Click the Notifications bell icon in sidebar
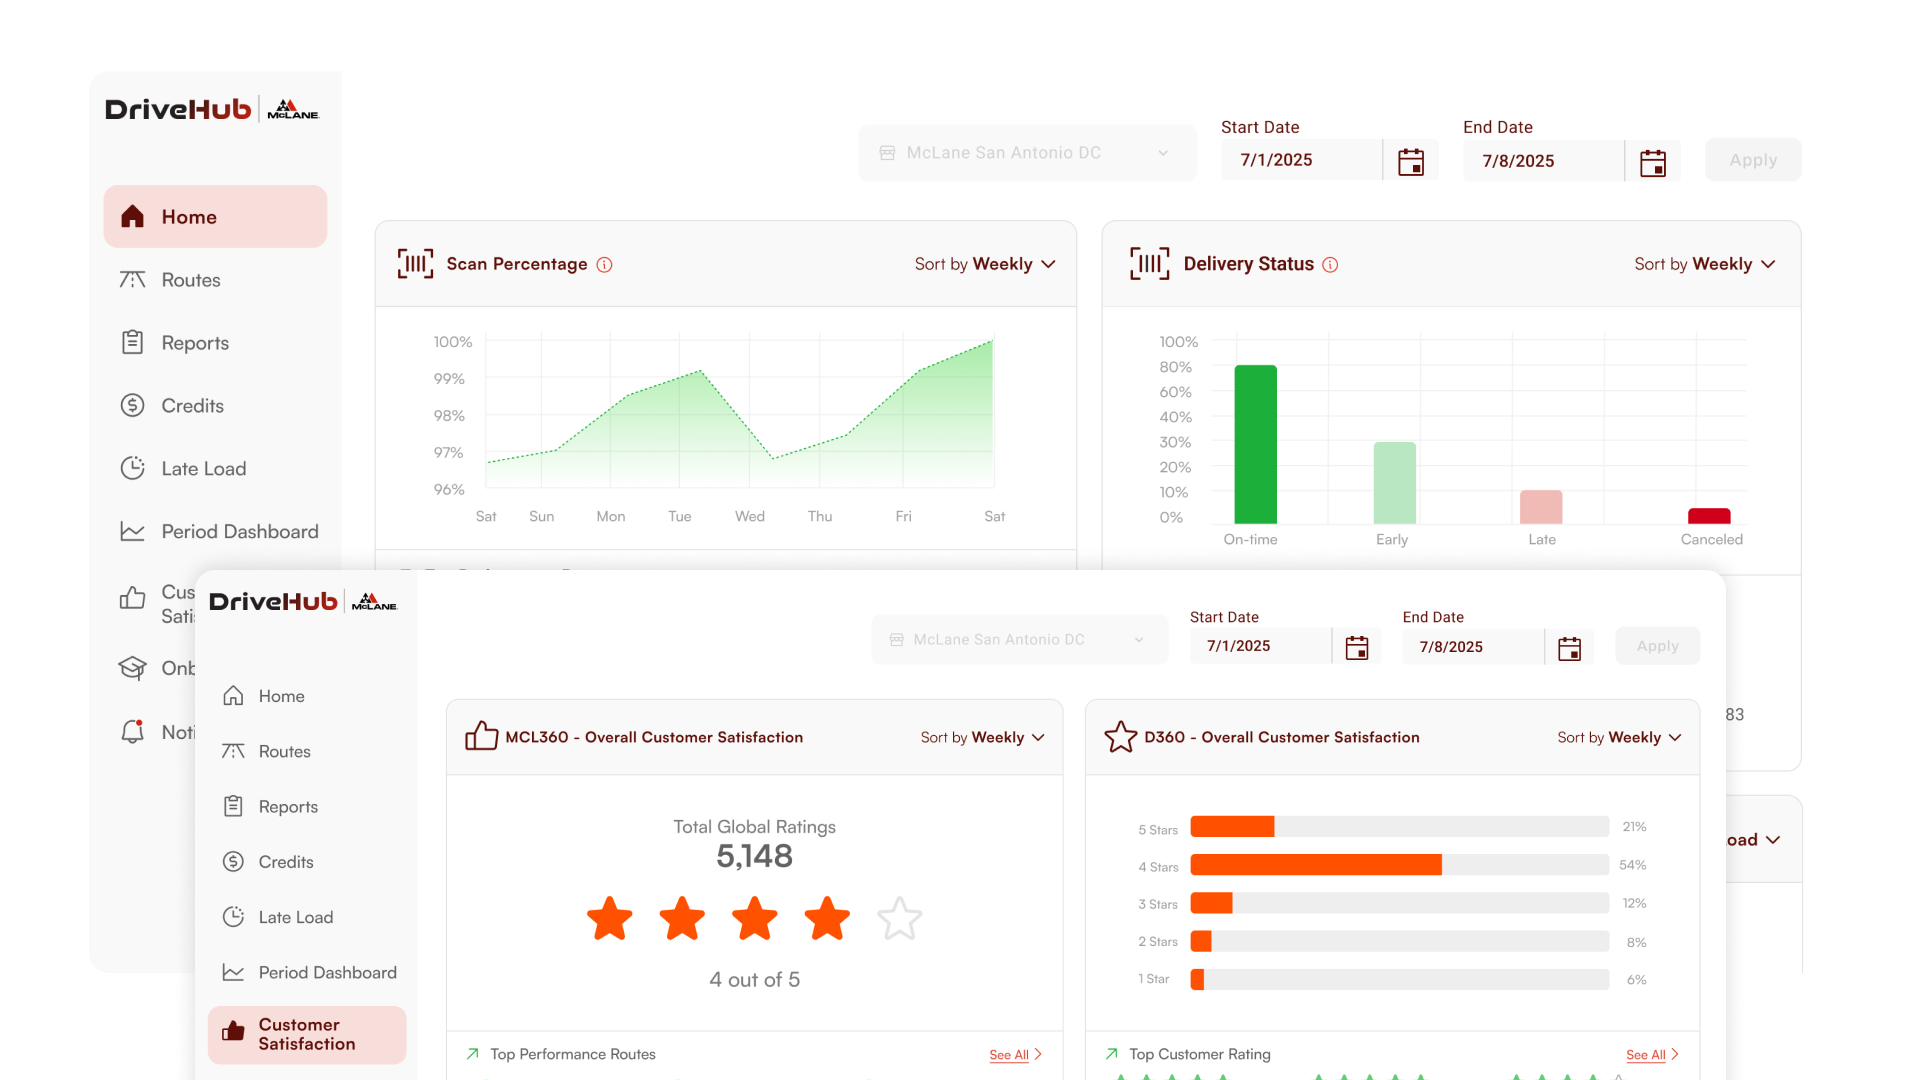This screenshot has height=1080, width=1920. 133,731
